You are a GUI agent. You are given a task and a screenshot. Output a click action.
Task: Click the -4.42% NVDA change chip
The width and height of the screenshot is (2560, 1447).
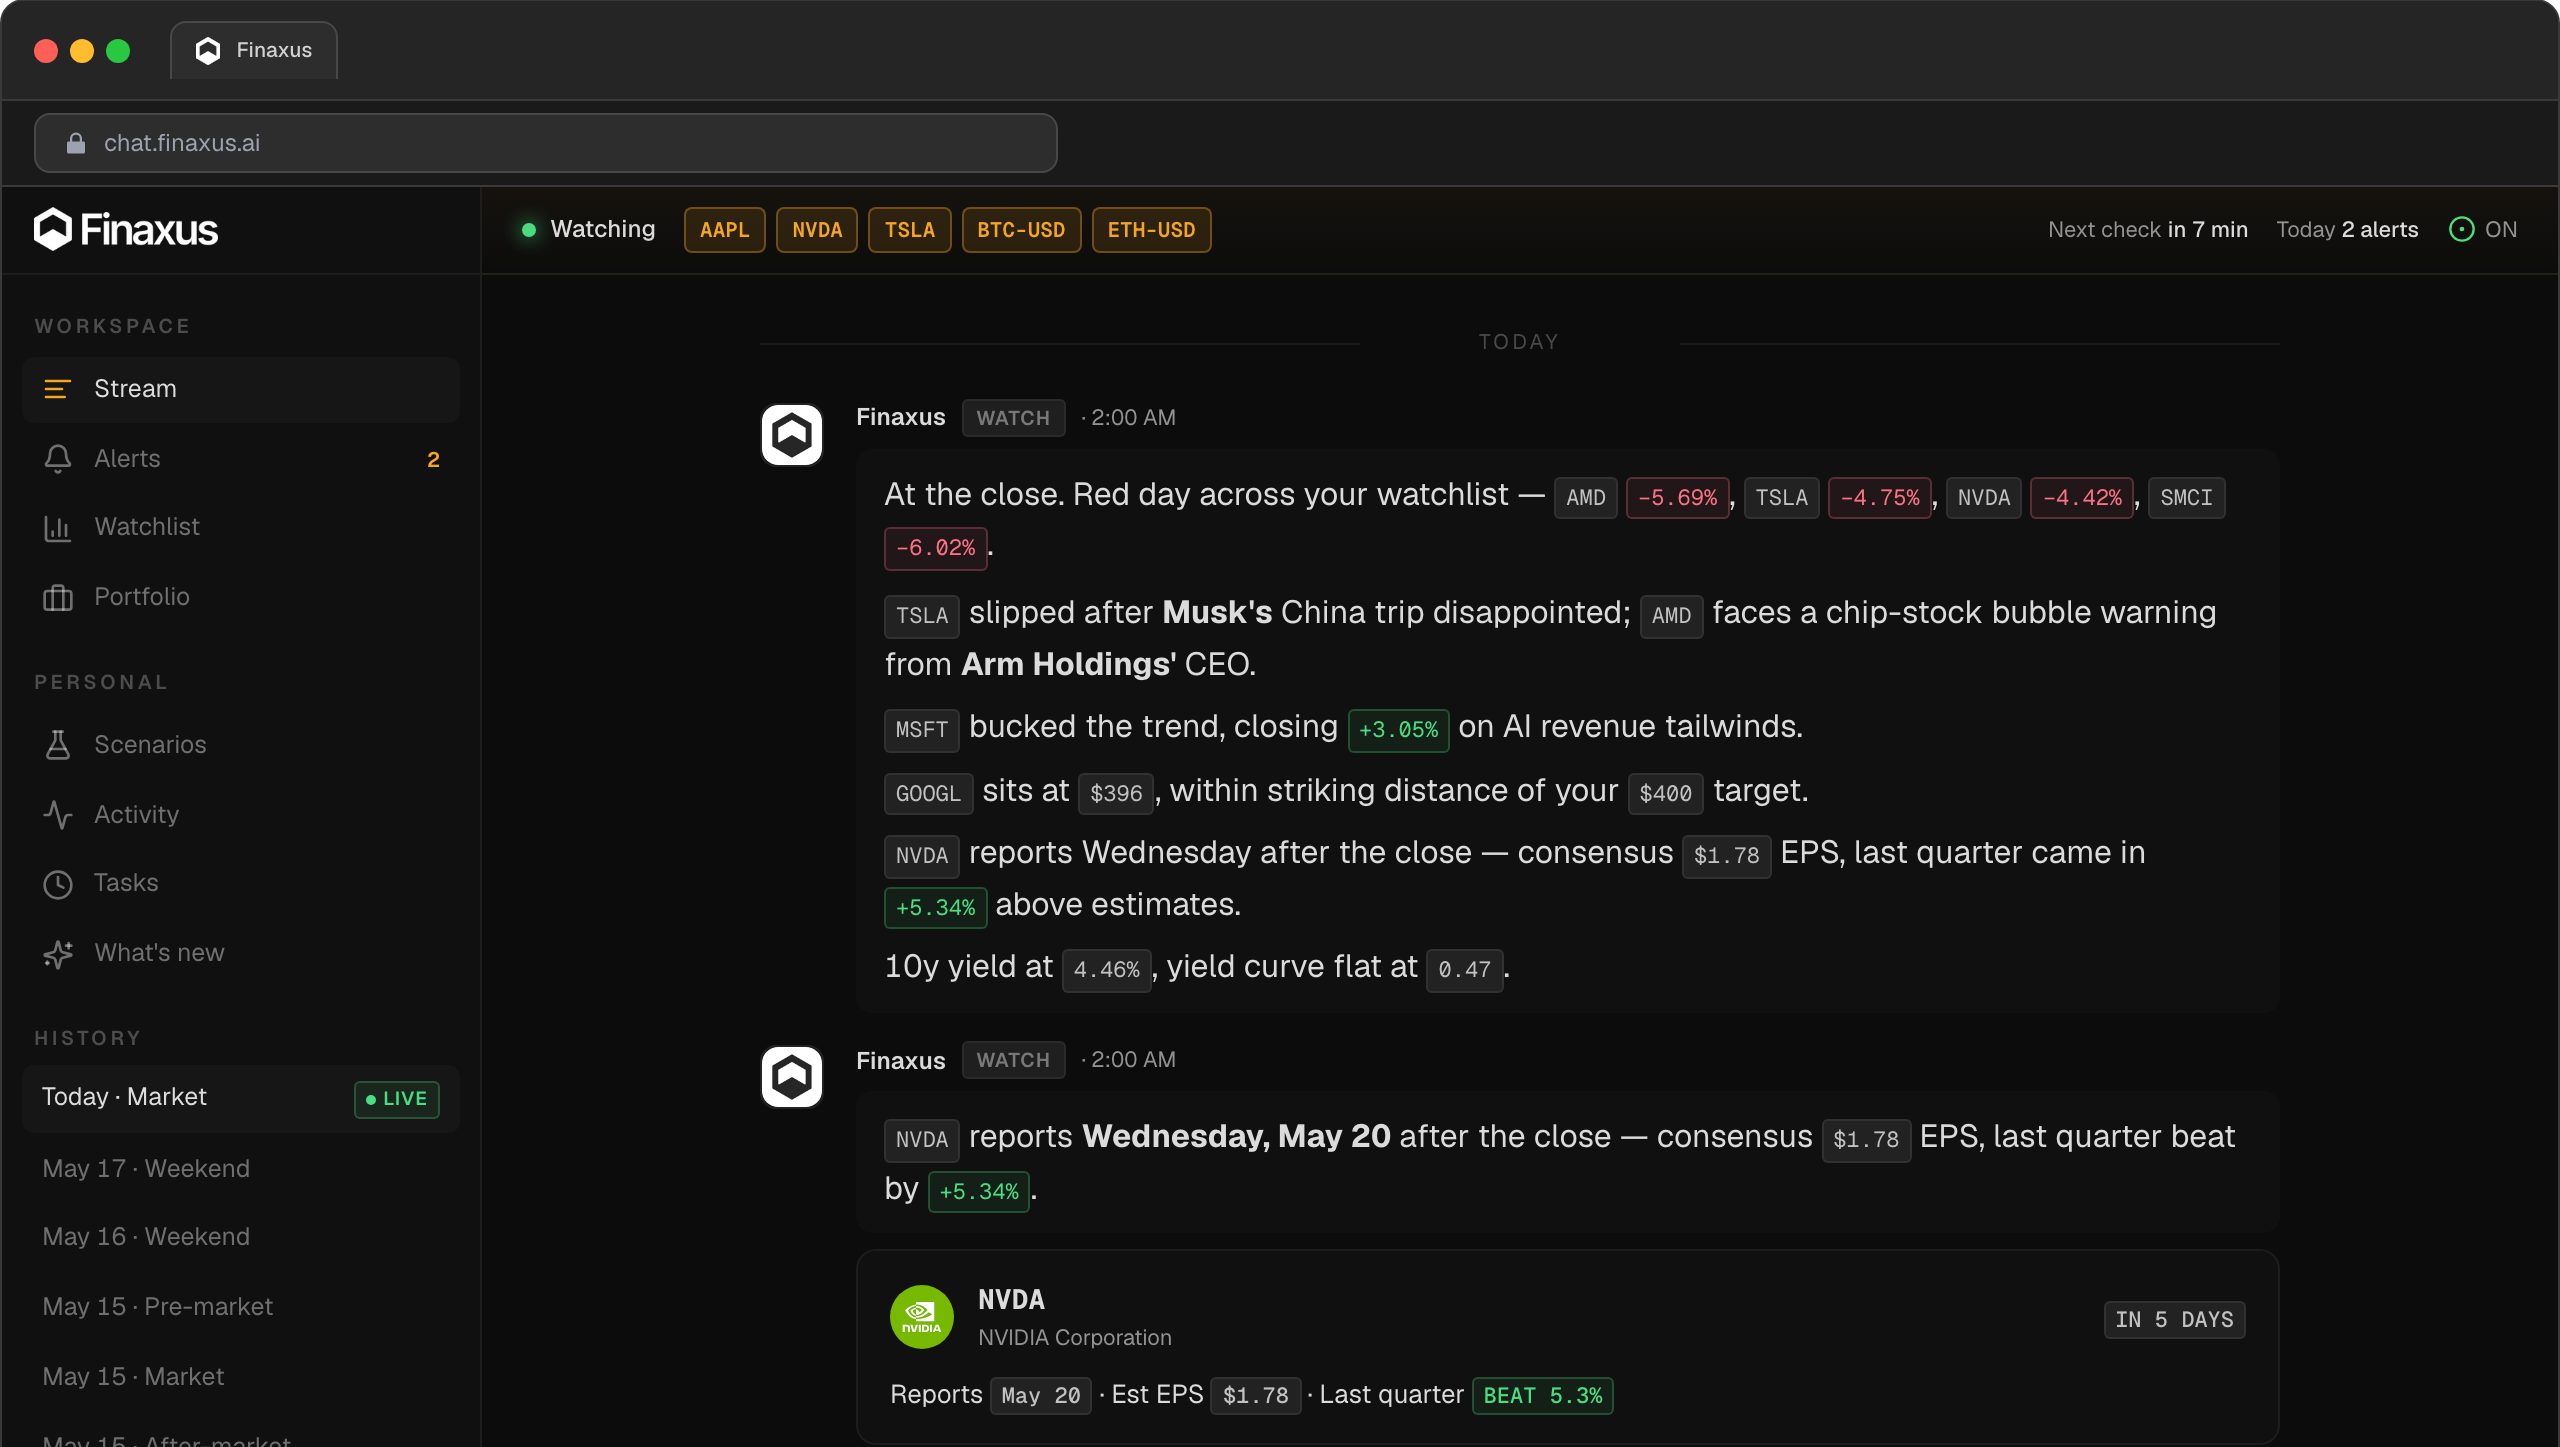pos(2081,498)
